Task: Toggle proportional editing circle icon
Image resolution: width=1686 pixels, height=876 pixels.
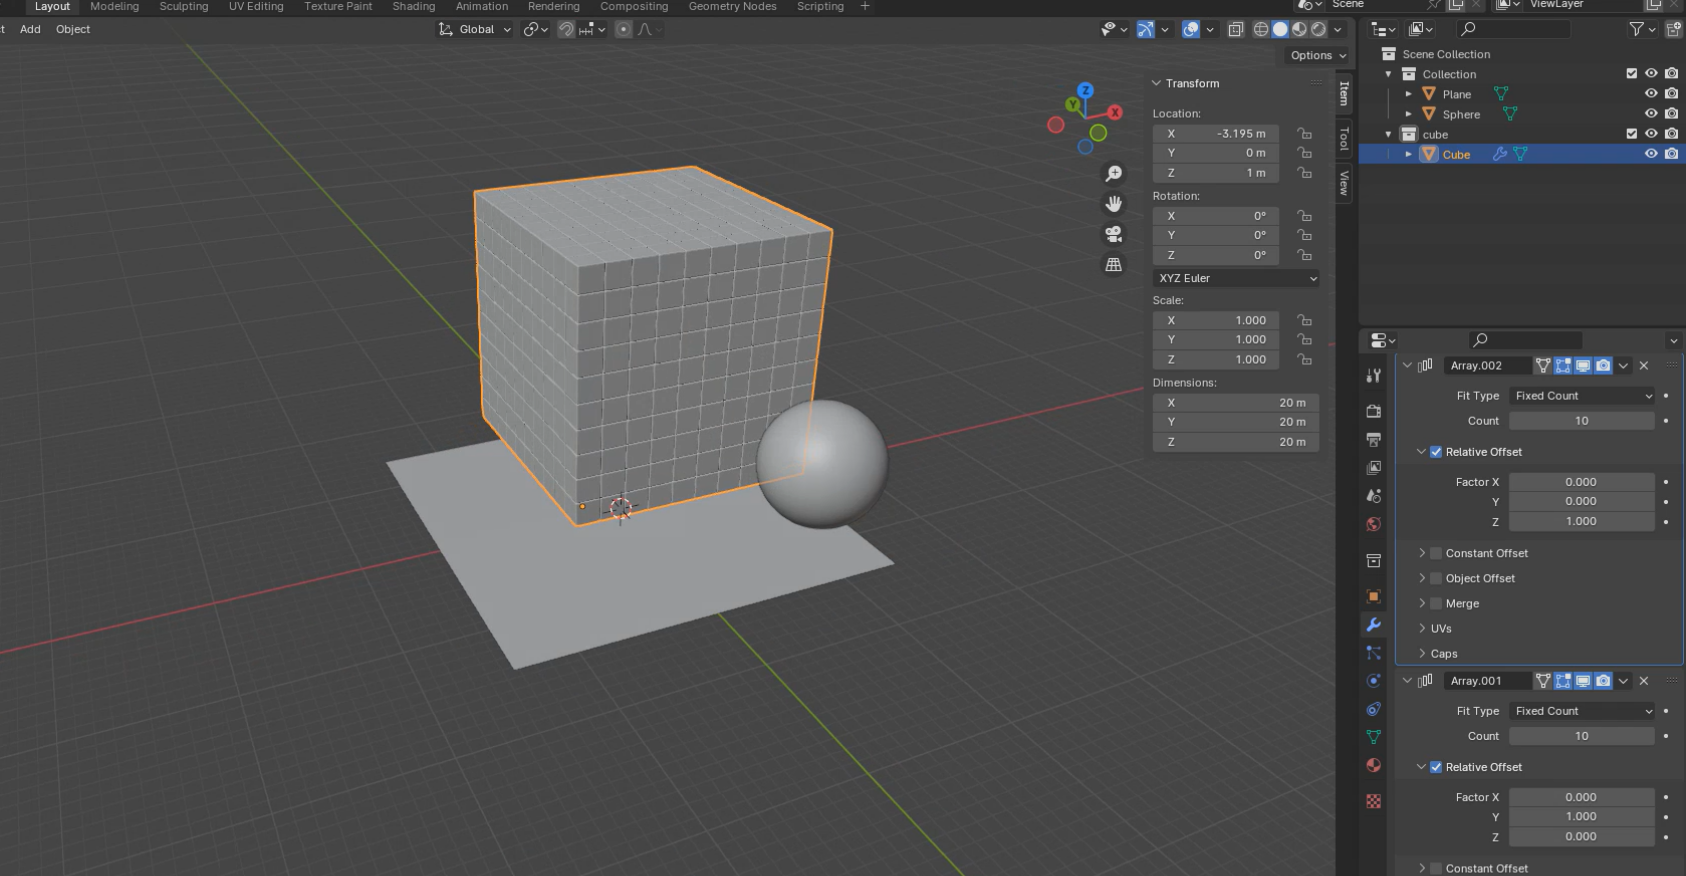Action: [x=624, y=30]
